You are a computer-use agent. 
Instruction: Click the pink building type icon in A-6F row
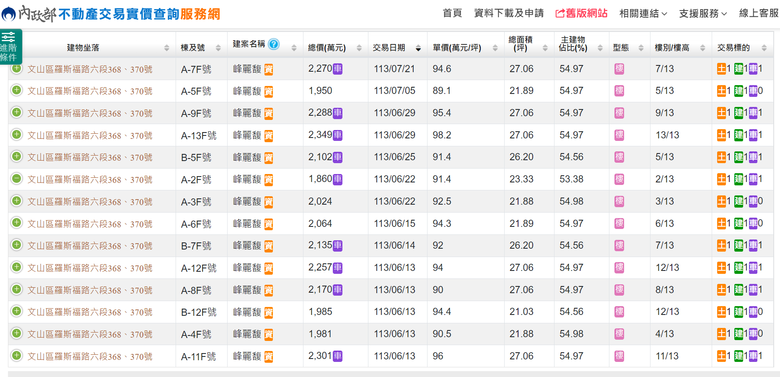(619, 224)
